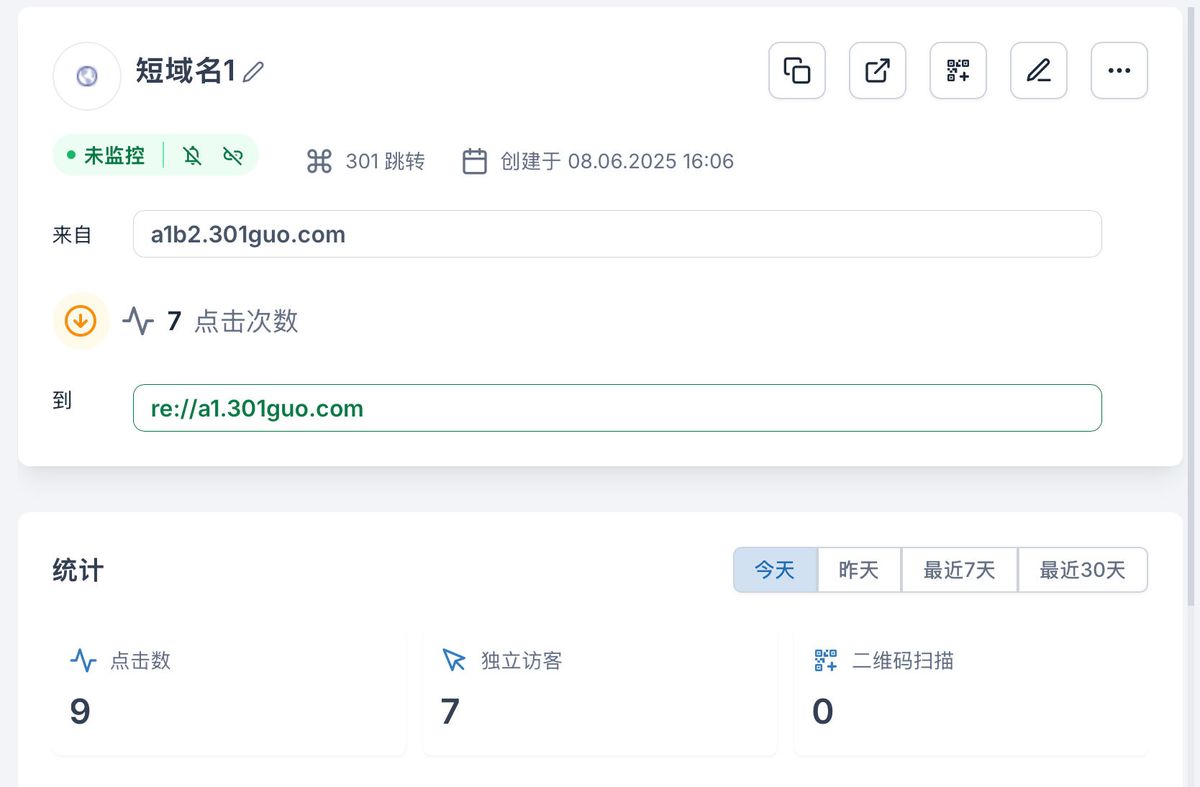
Task: Open the short link in a new window
Action: (x=878, y=71)
